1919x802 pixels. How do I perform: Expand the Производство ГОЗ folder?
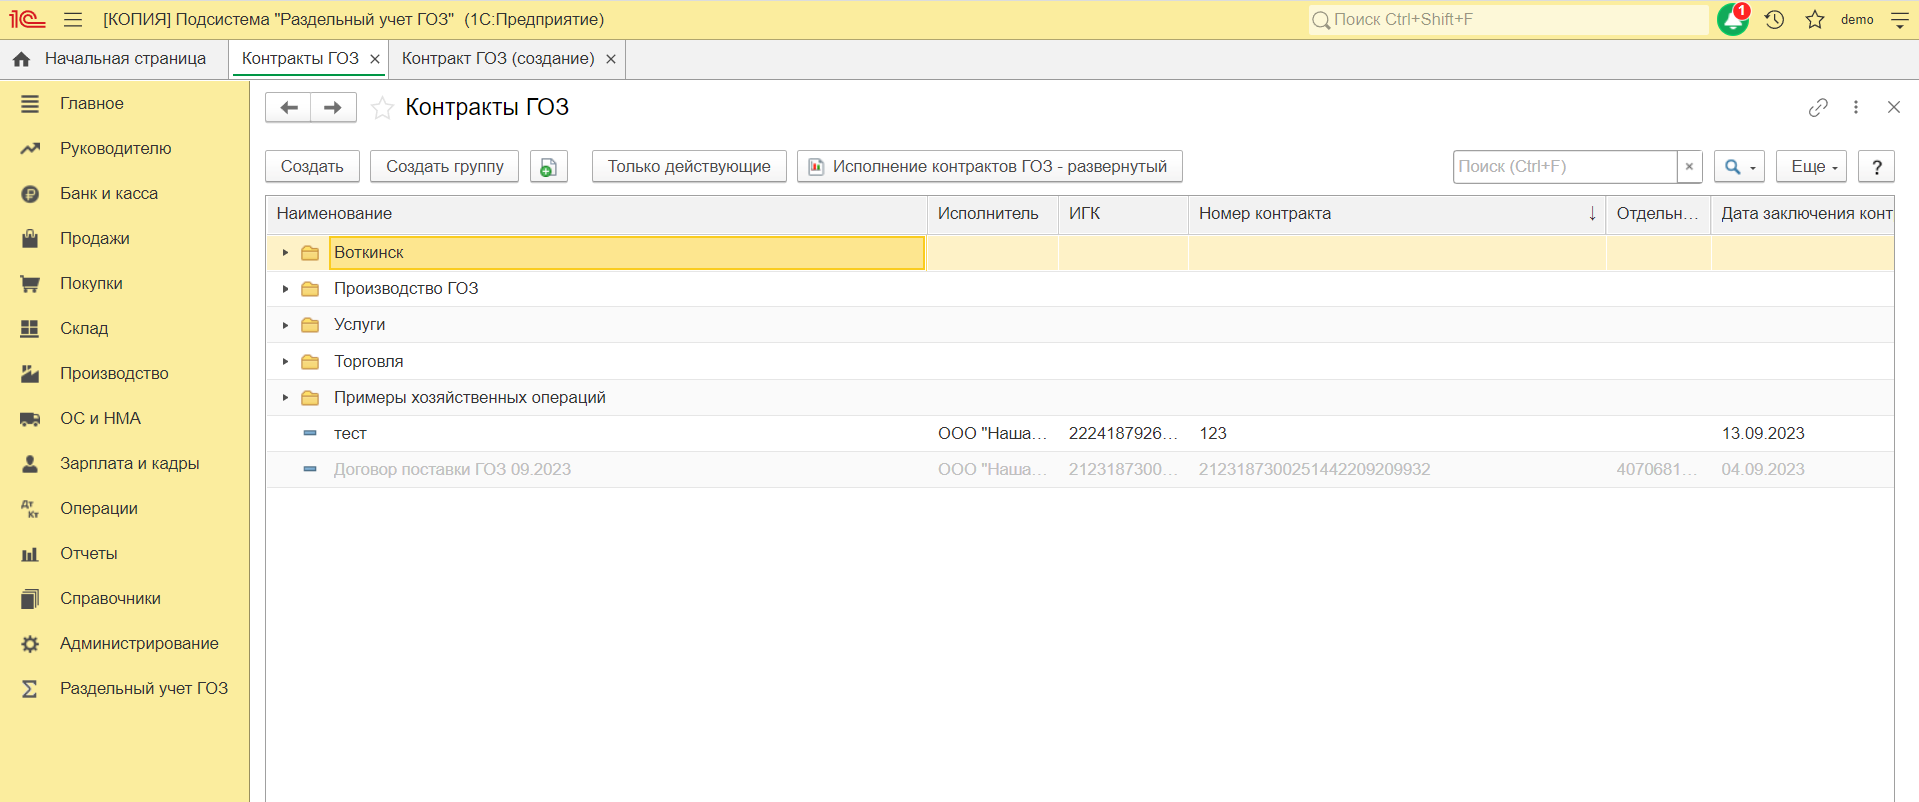click(285, 289)
